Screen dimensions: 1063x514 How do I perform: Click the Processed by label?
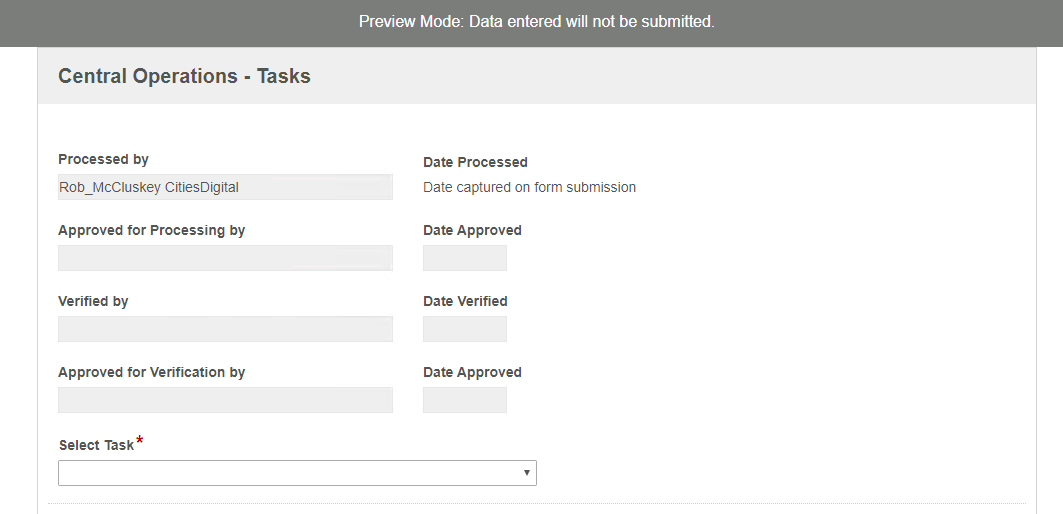pos(103,159)
